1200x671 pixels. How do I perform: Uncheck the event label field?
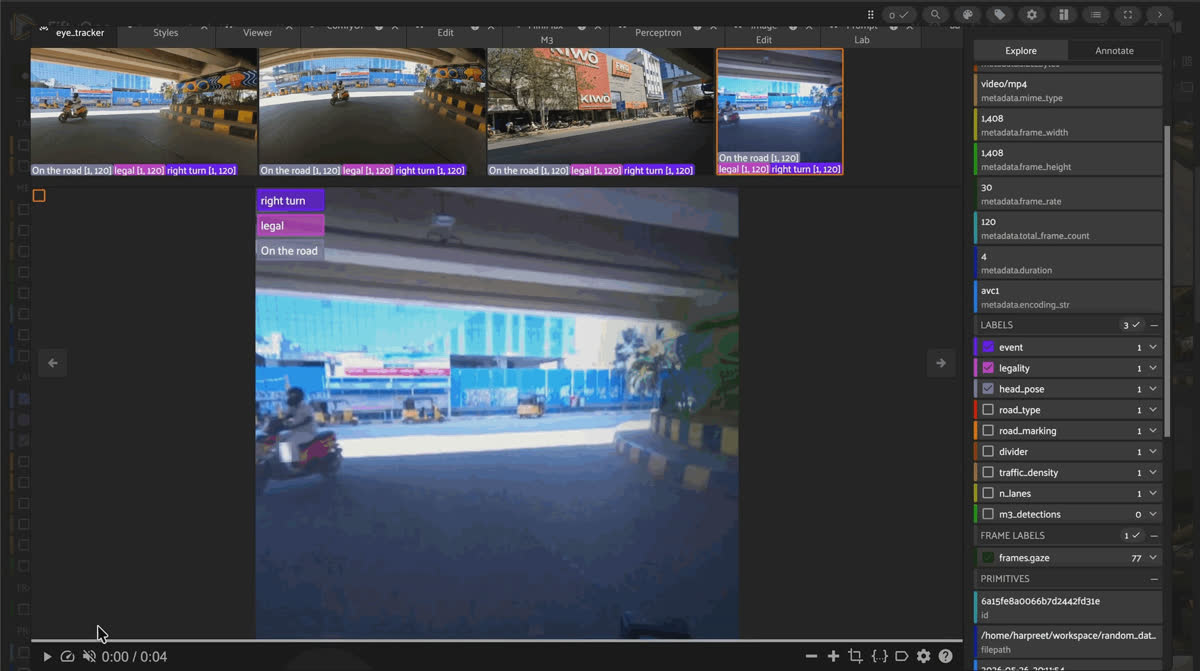tap(988, 347)
